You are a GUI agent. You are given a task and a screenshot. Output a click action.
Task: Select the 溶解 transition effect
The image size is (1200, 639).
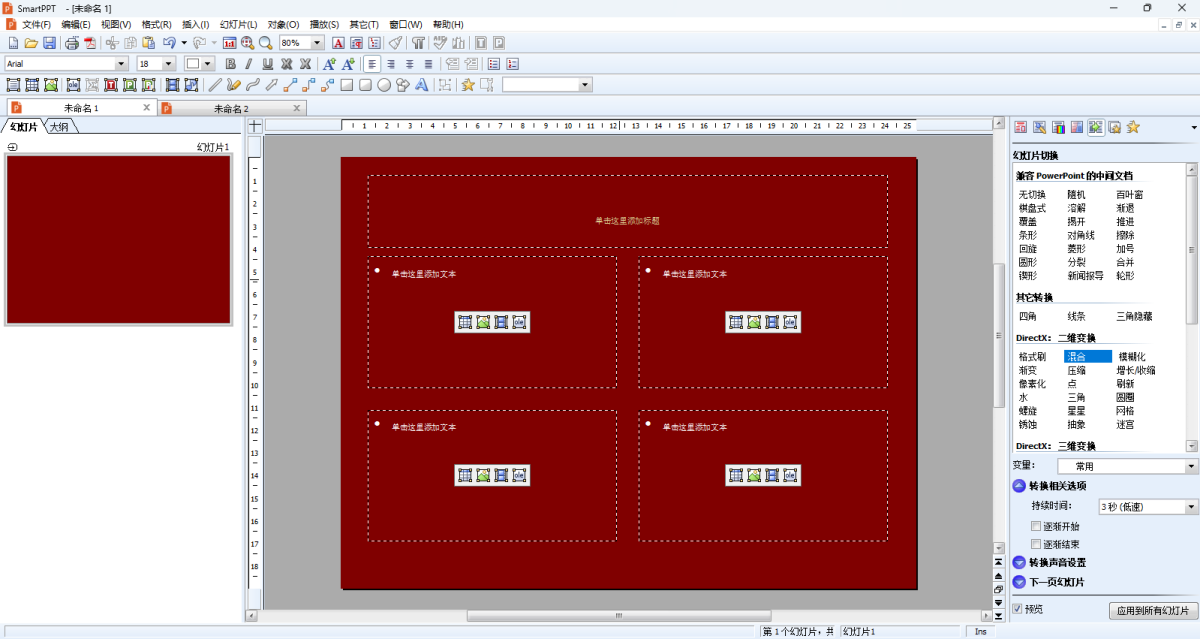[x=1076, y=208]
